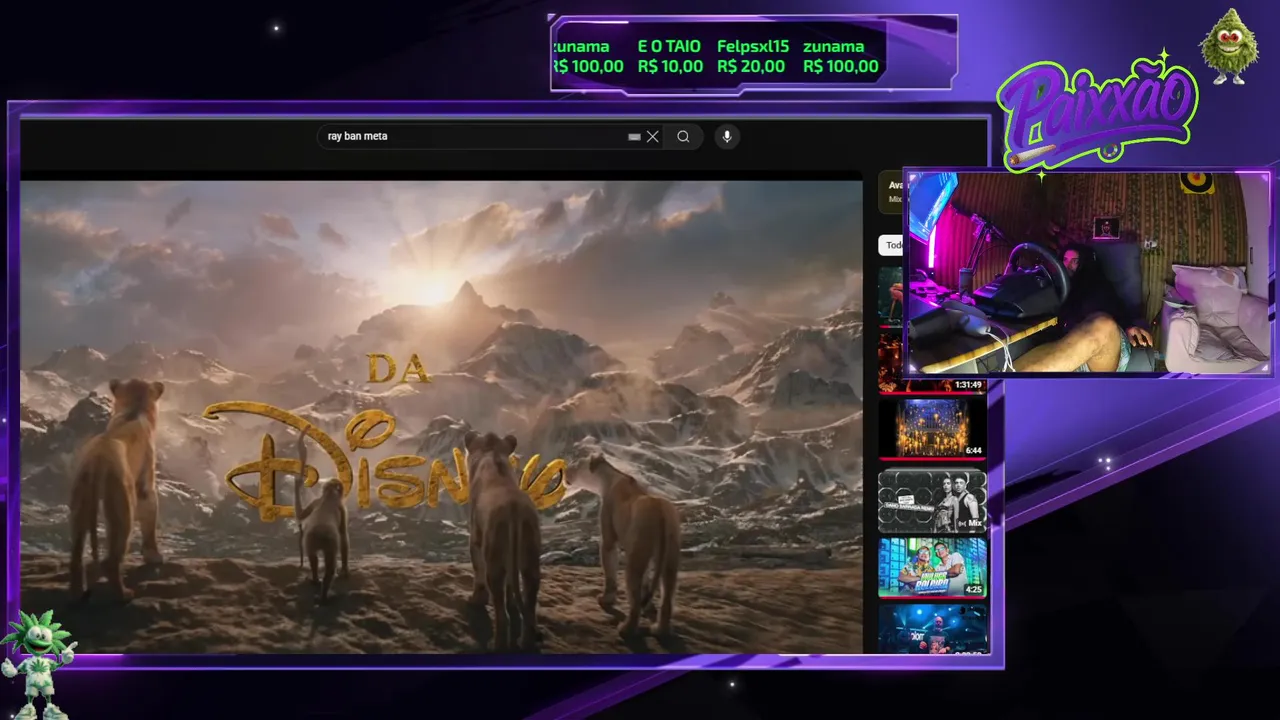This screenshot has height=720, width=1280.
Task: Click the playing video showing lions and Disney logo
Action: tap(441, 417)
